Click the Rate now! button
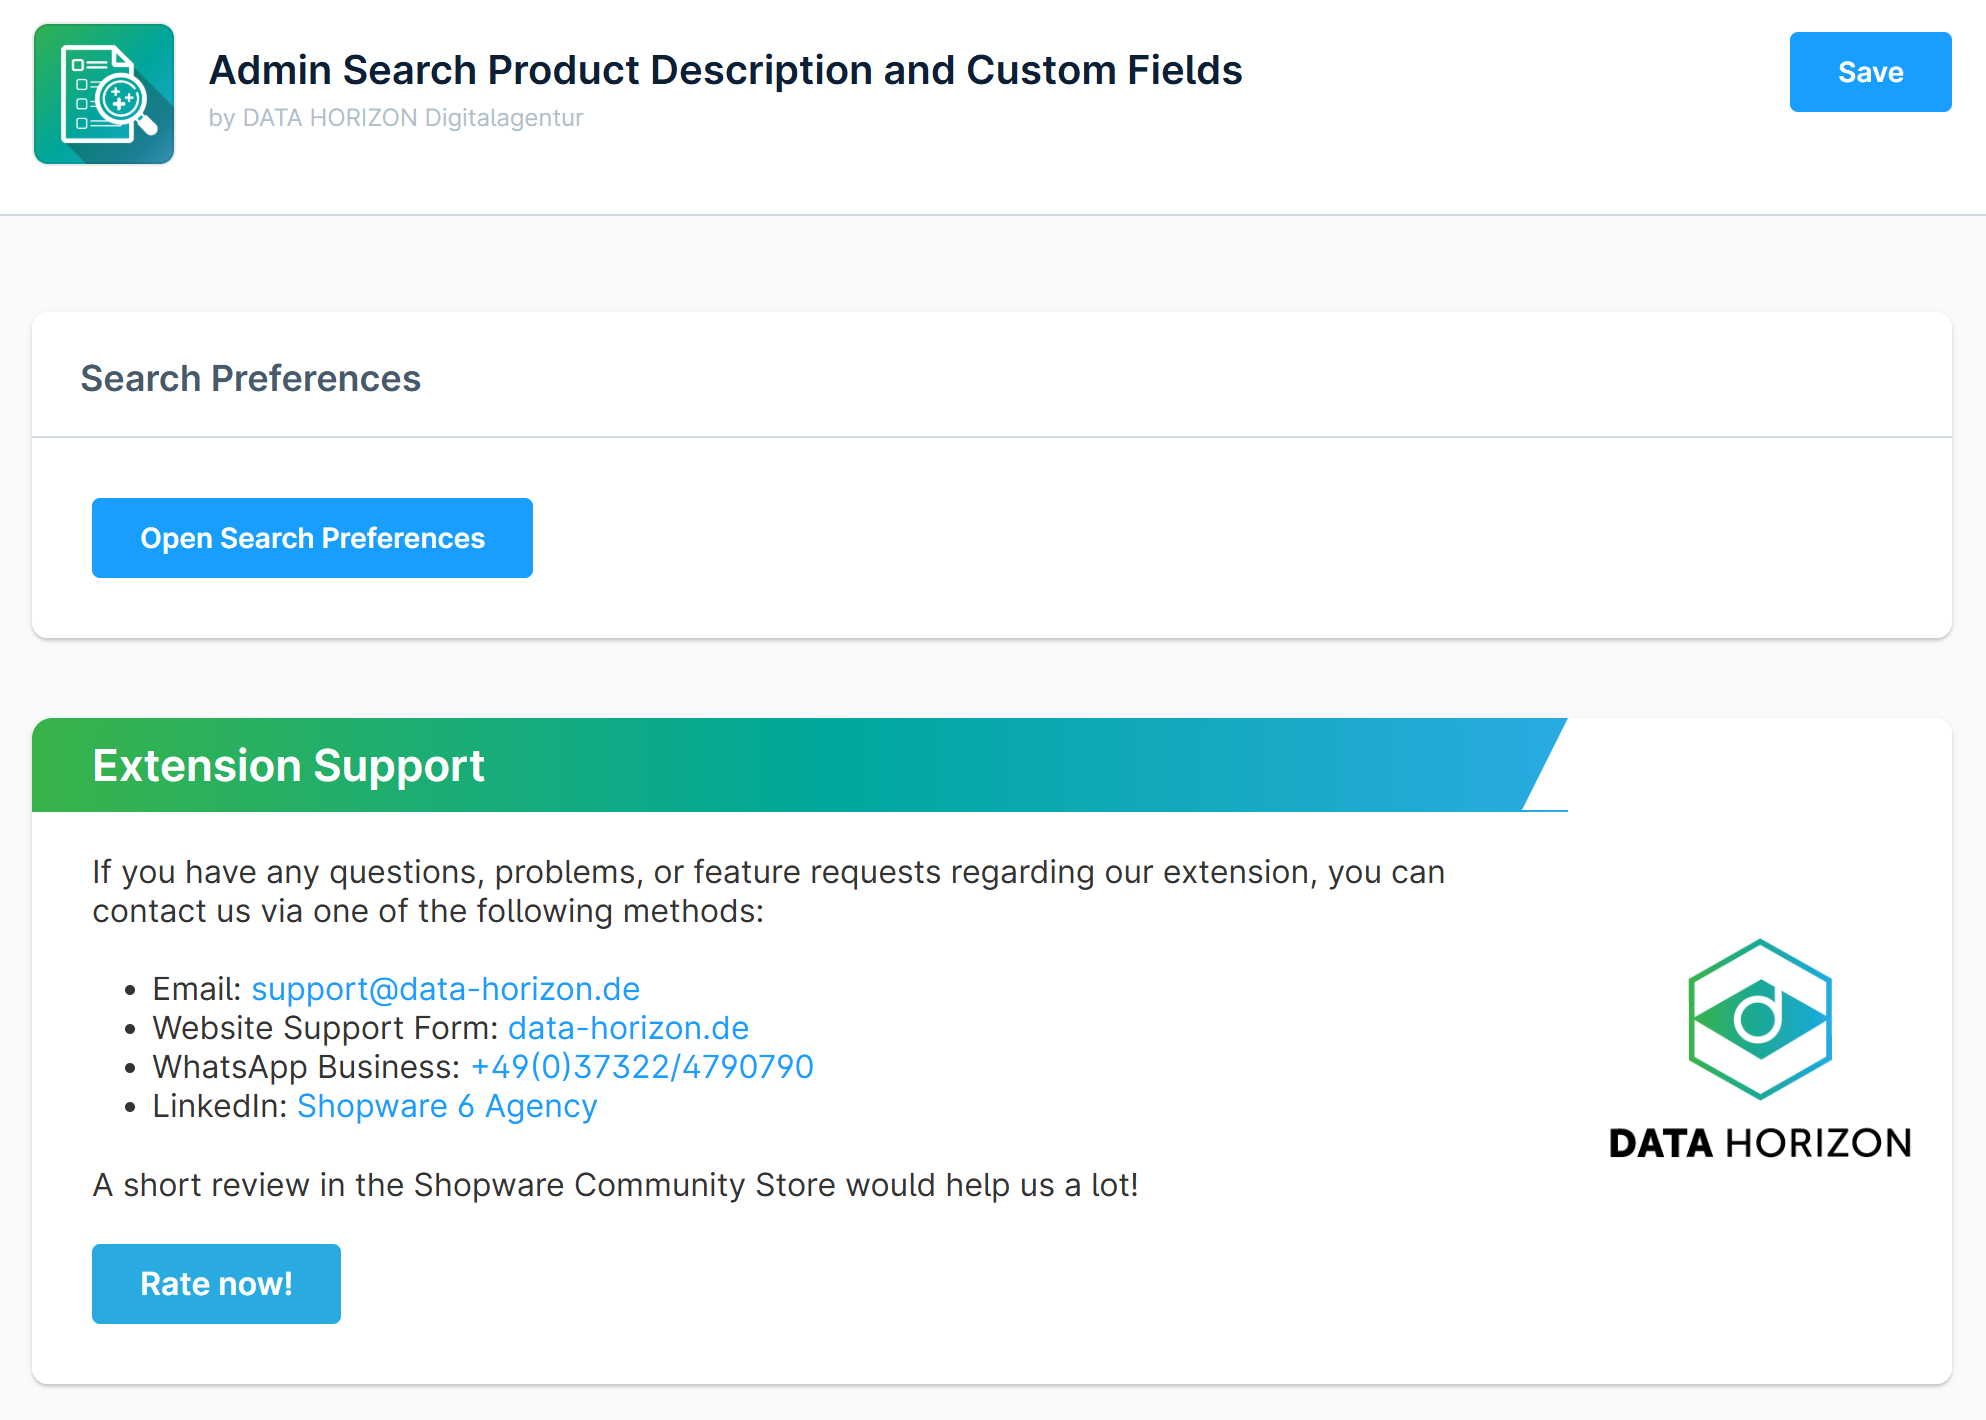 tap(216, 1284)
